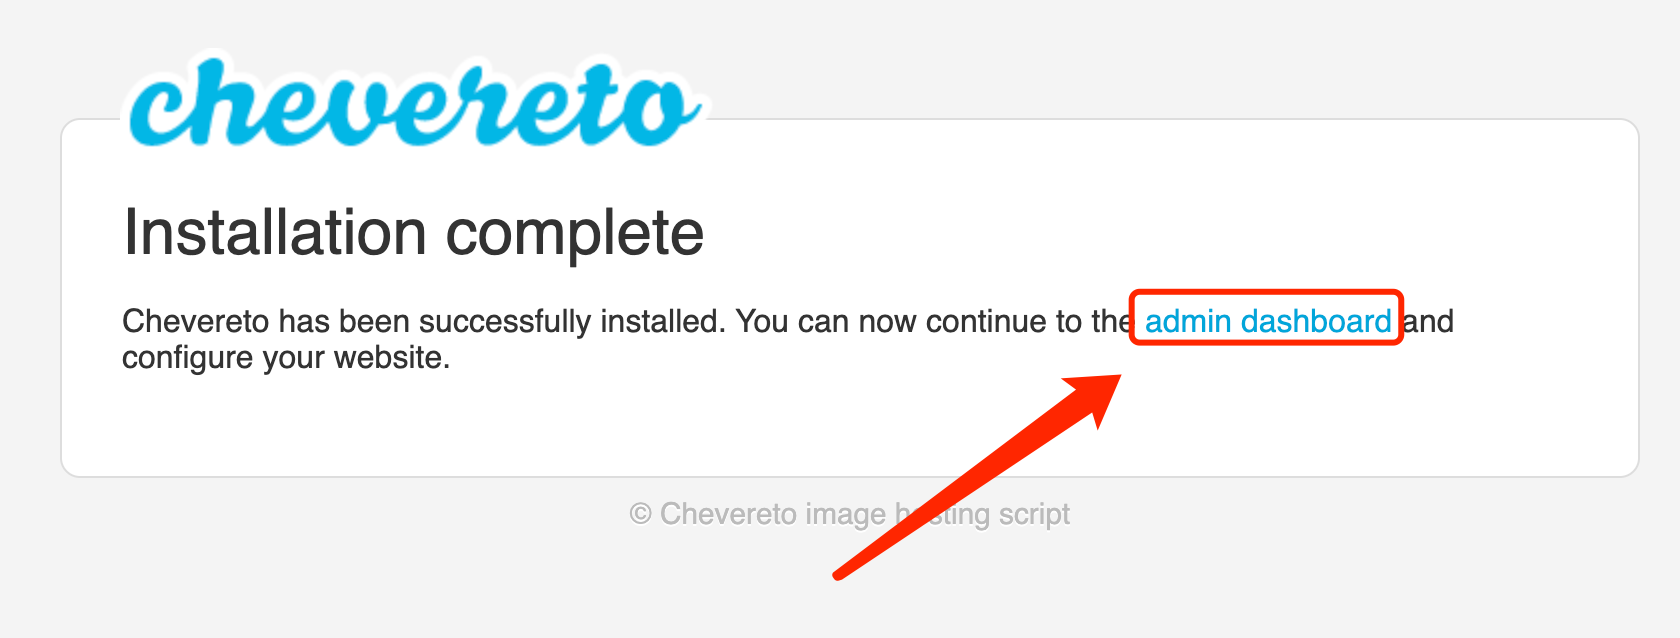Open the admin dashboard link

[1267, 321]
